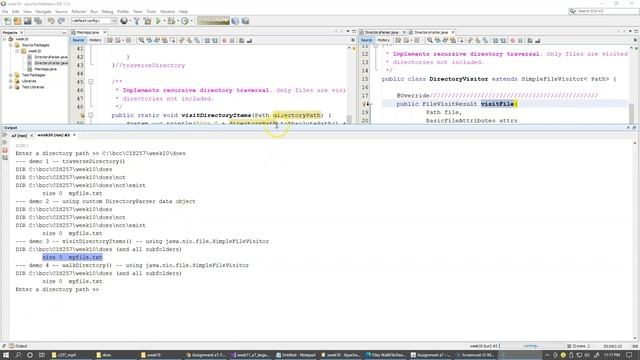Click Next Bookmark icon in MainApp editor toolbar
Viewport: 640px width, 360px height.
pos(189,40)
